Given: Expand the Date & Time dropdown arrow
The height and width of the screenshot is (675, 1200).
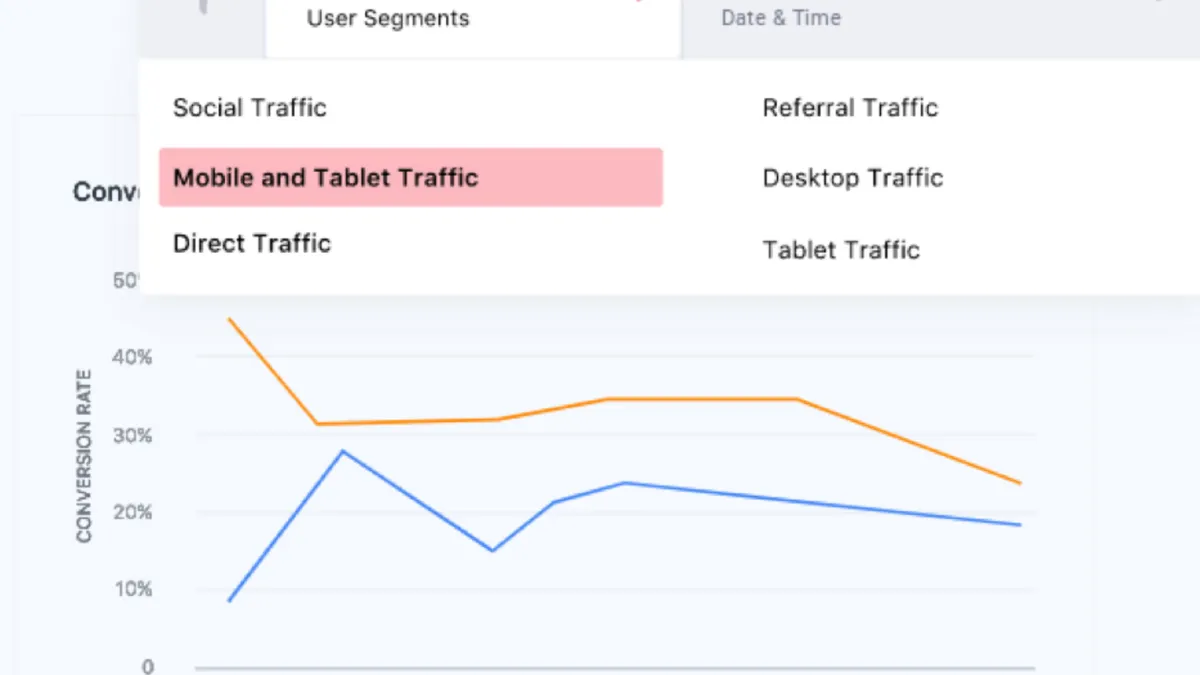Looking at the screenshot, I should coord(1156,2).
